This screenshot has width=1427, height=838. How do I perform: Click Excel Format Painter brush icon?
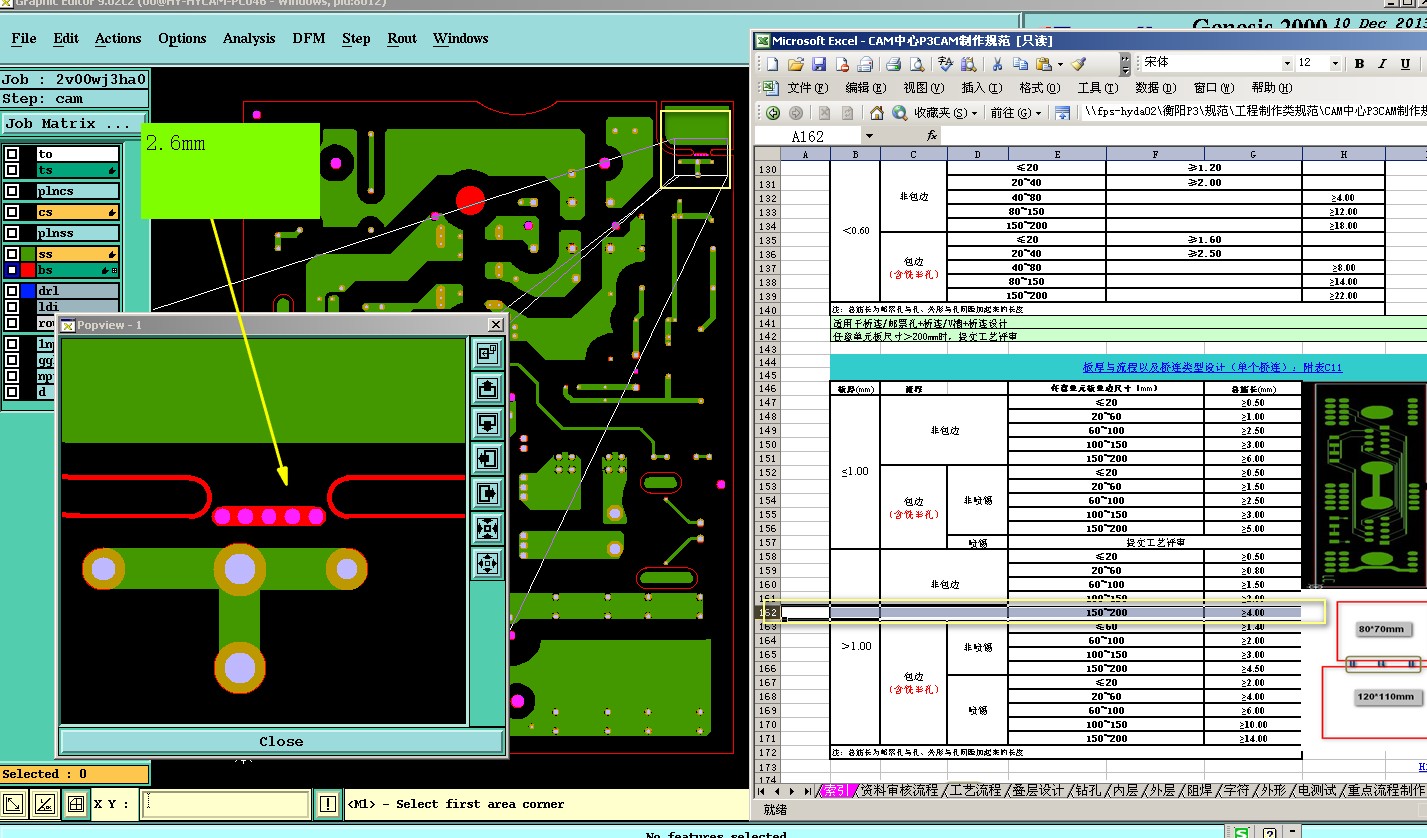(x=1078, y=64)
